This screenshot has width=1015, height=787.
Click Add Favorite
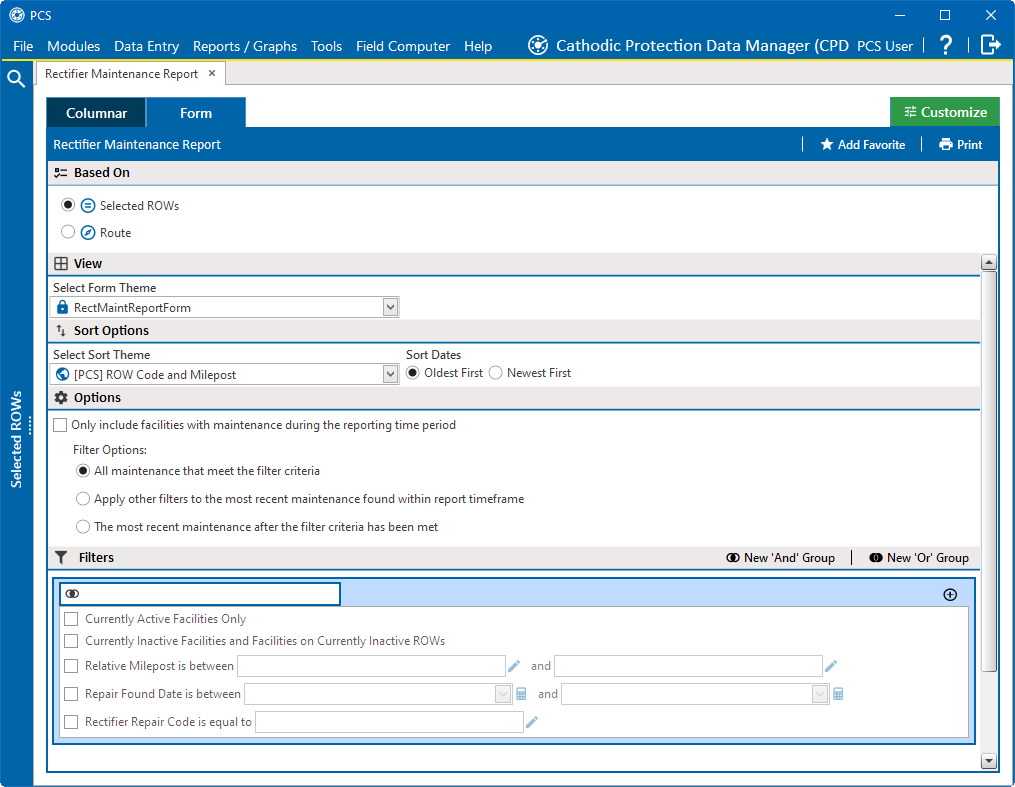pyautogui.click(x=863, y=144)
